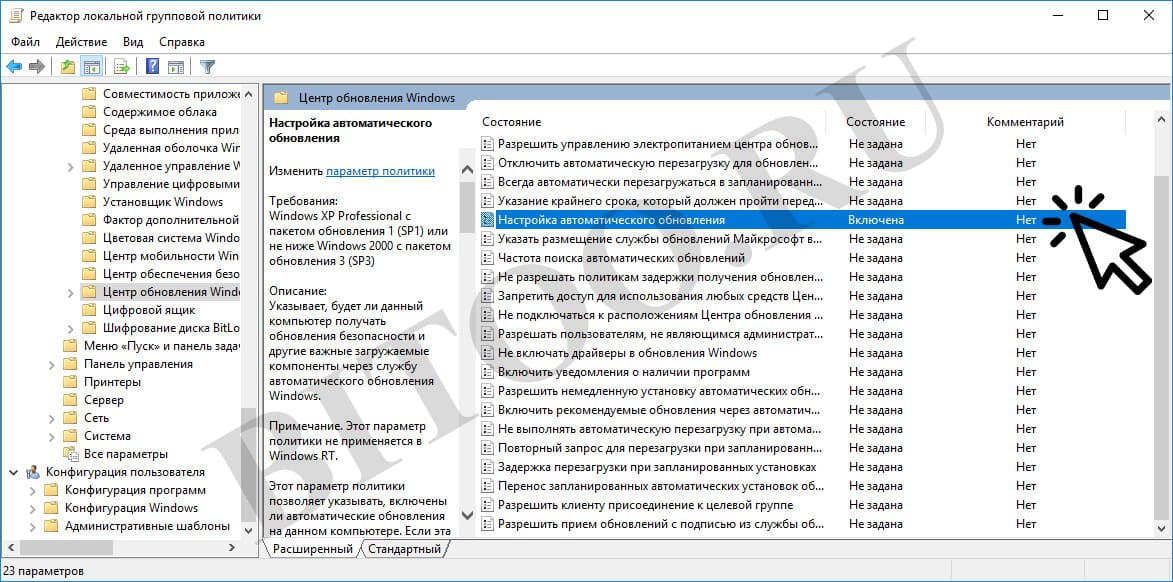Click the Export list toolbar icon
Screen dimensions: 1173x582
pos(122,67)
